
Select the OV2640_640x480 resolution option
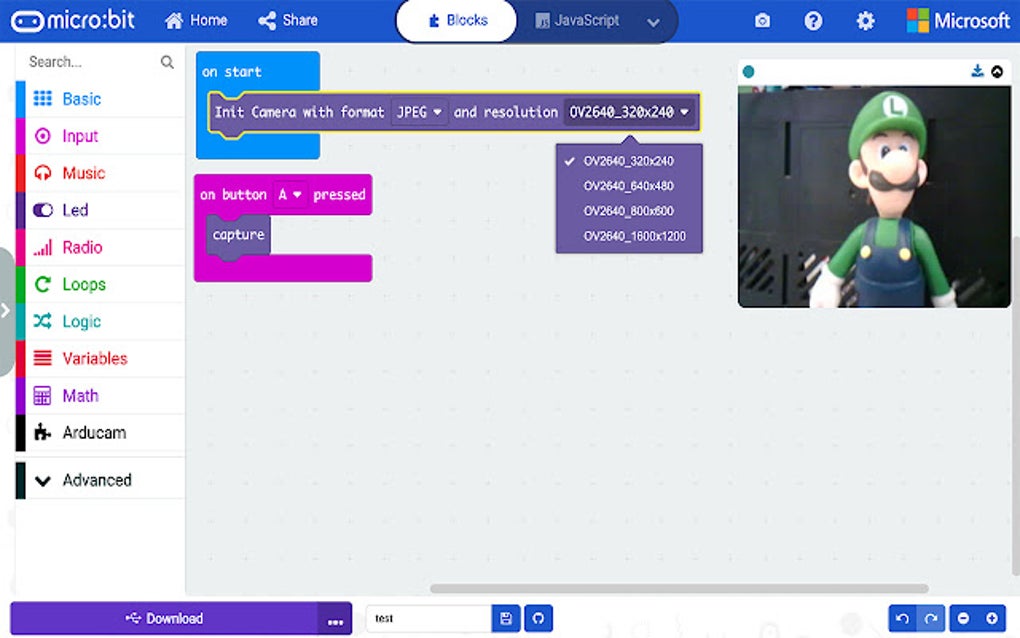(628, 184)
